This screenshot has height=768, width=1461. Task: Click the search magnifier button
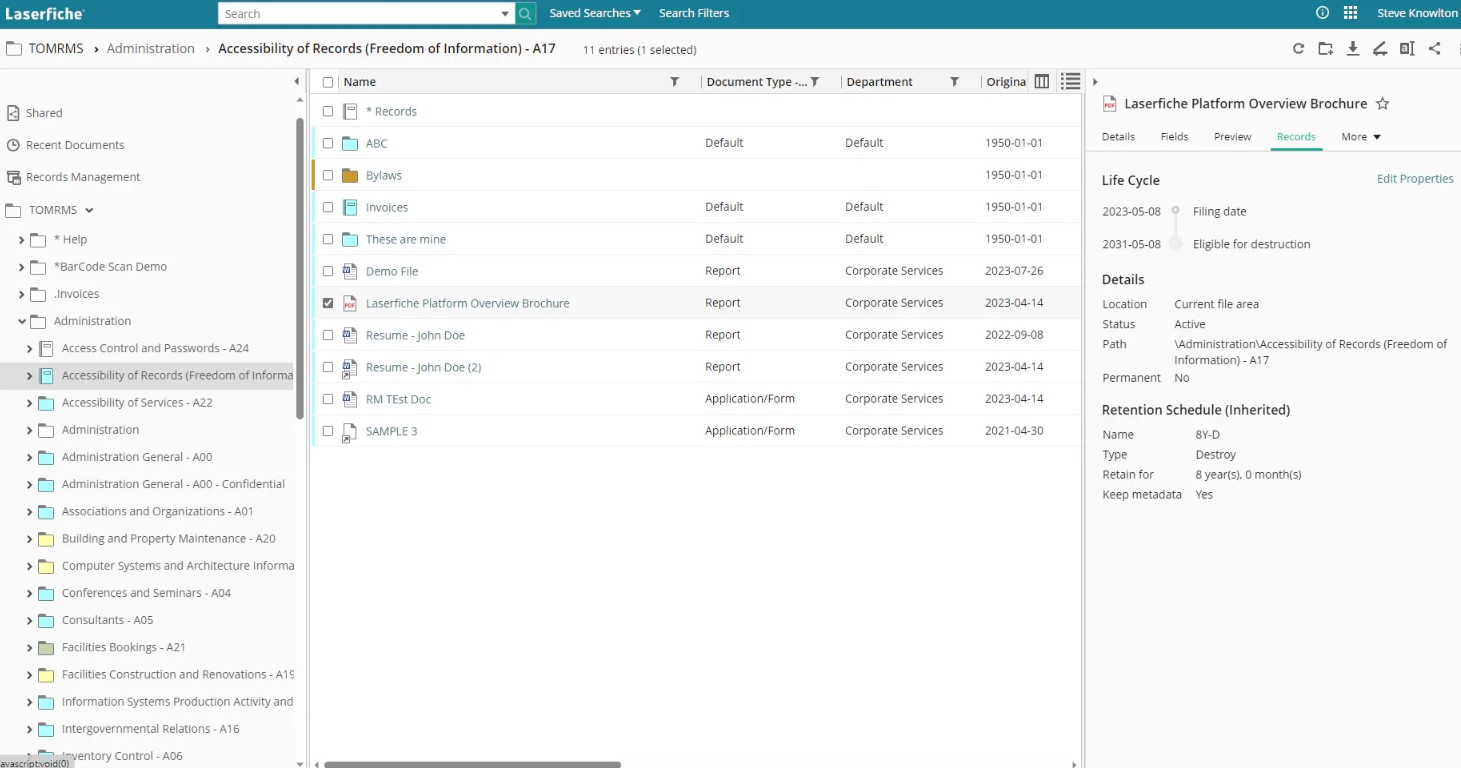click(x=526, y=13)
